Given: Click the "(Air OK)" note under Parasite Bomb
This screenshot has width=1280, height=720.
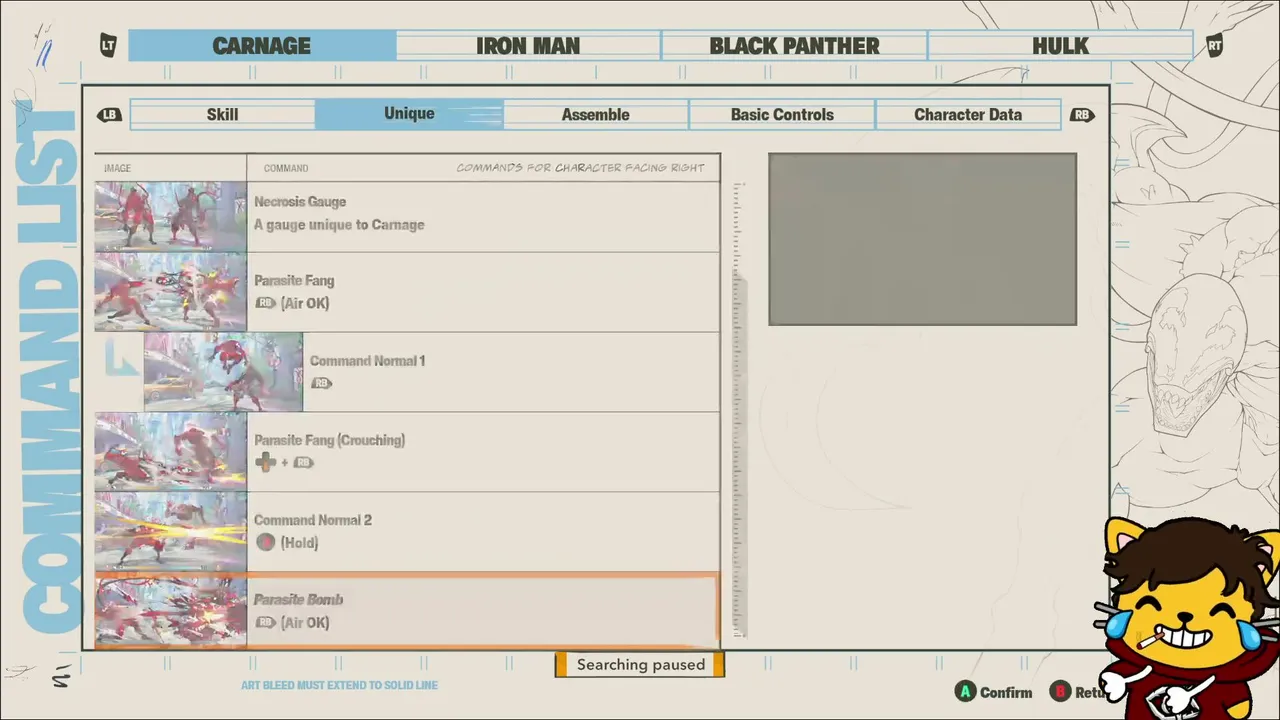Looking at the screenshot, I should click(x=305, y=623).
